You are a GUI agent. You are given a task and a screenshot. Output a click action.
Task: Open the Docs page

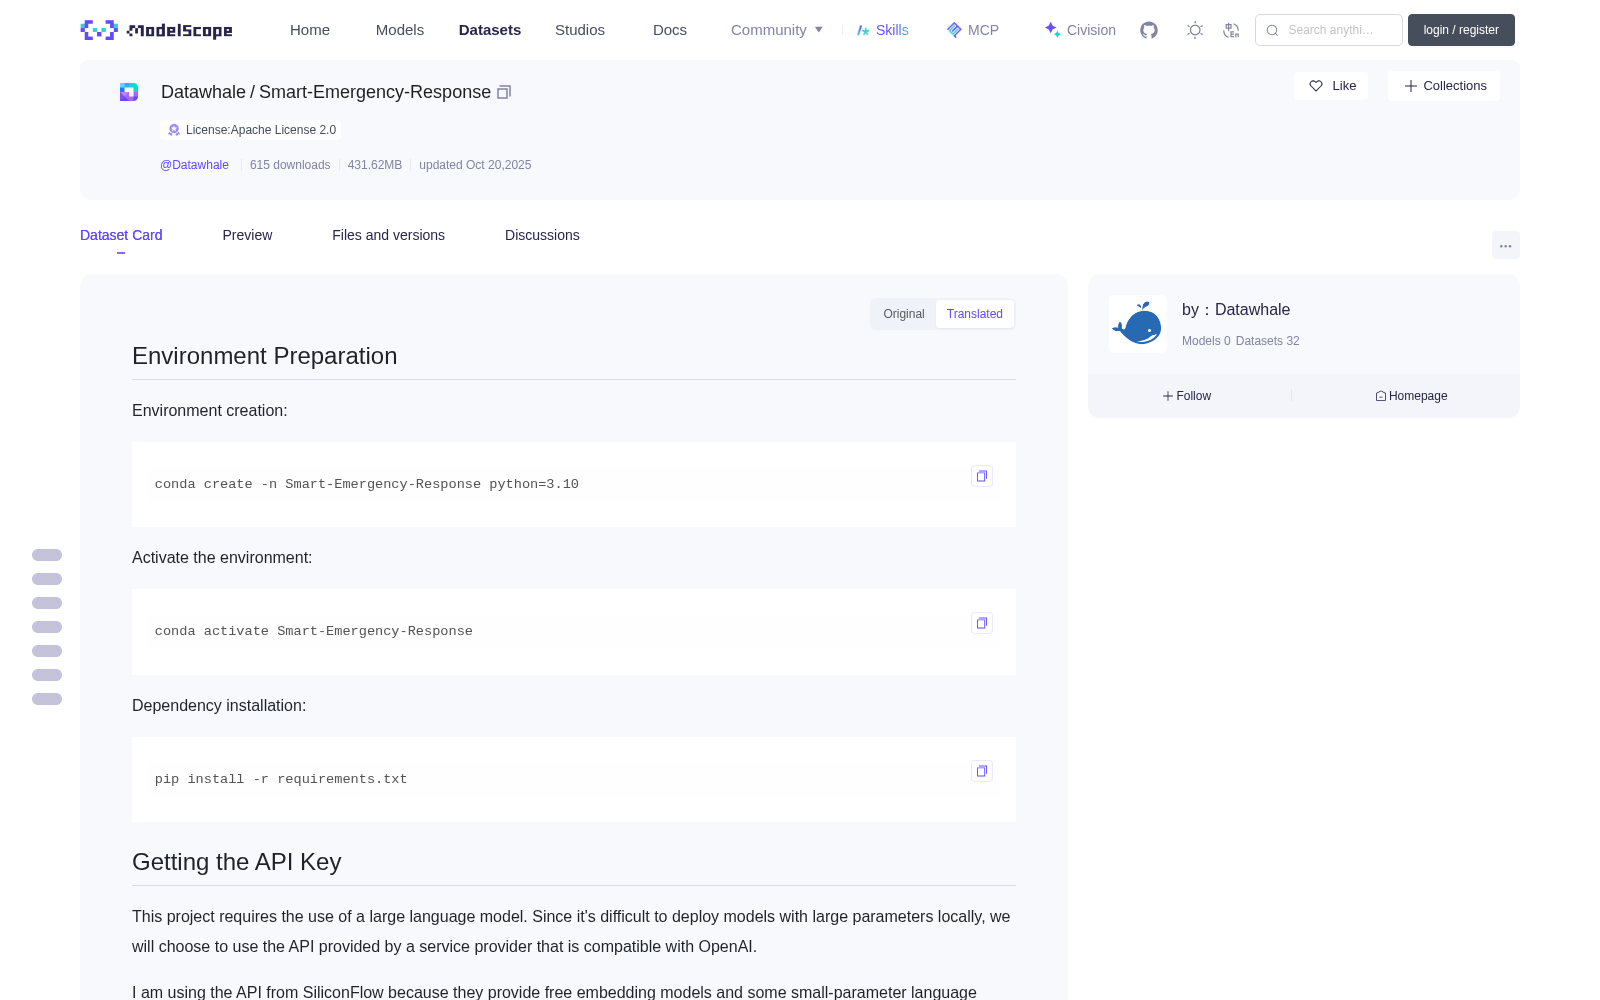pyautogui.click(x=670, y=30)
